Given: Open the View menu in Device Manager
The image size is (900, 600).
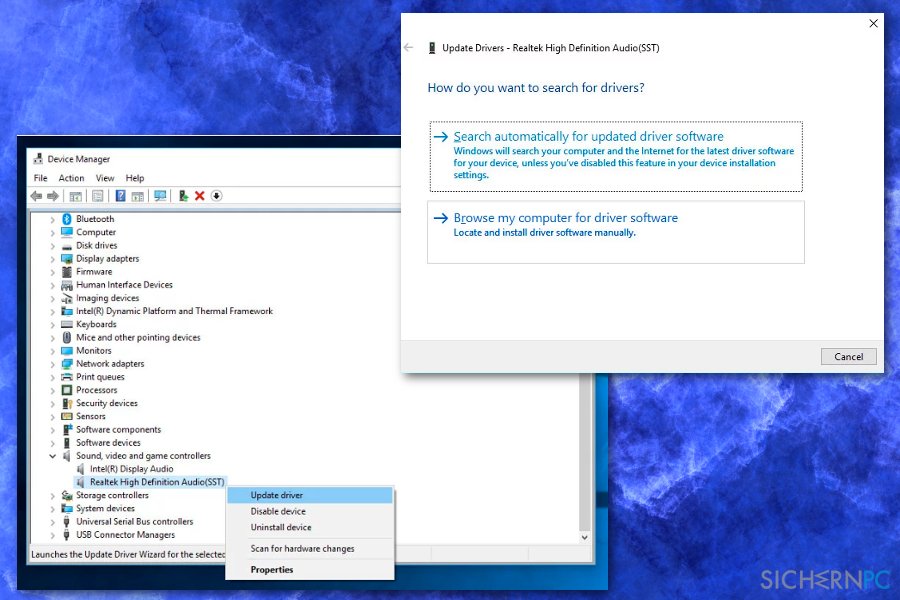Looking at the screenshot, I should pyautogui.click(x=105, y=178).
